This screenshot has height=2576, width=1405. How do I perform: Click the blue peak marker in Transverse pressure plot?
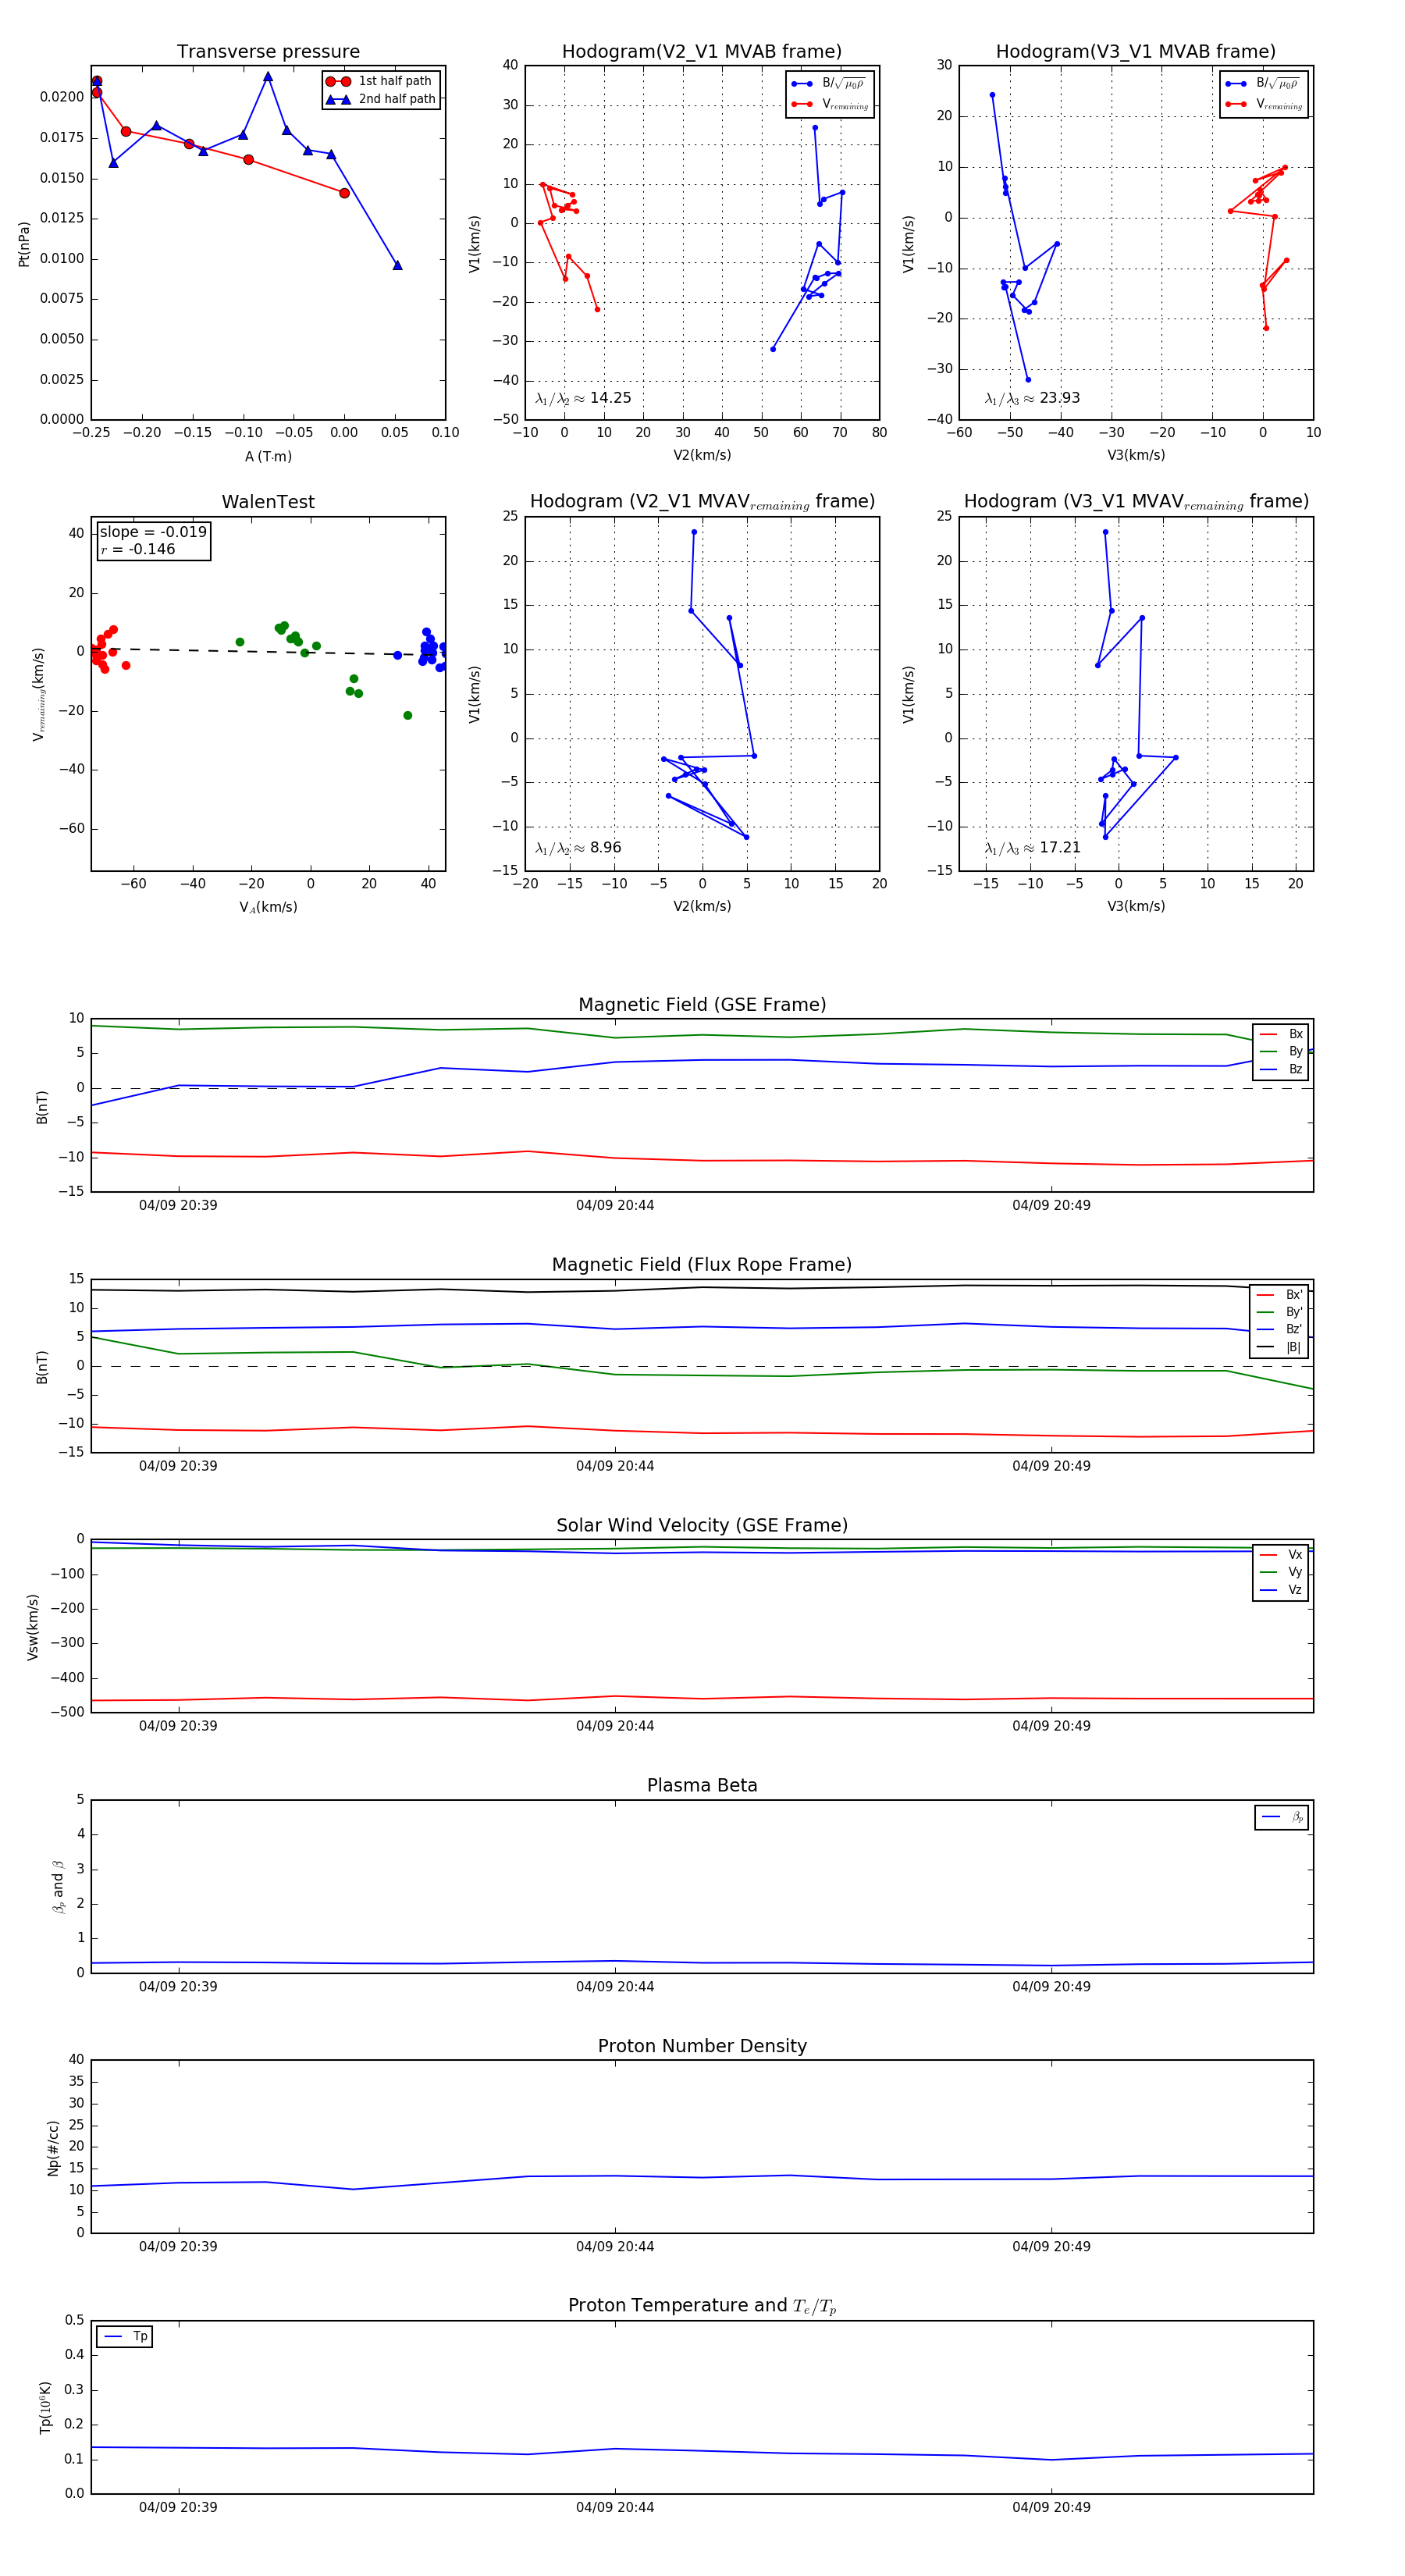tap(268, 77)
